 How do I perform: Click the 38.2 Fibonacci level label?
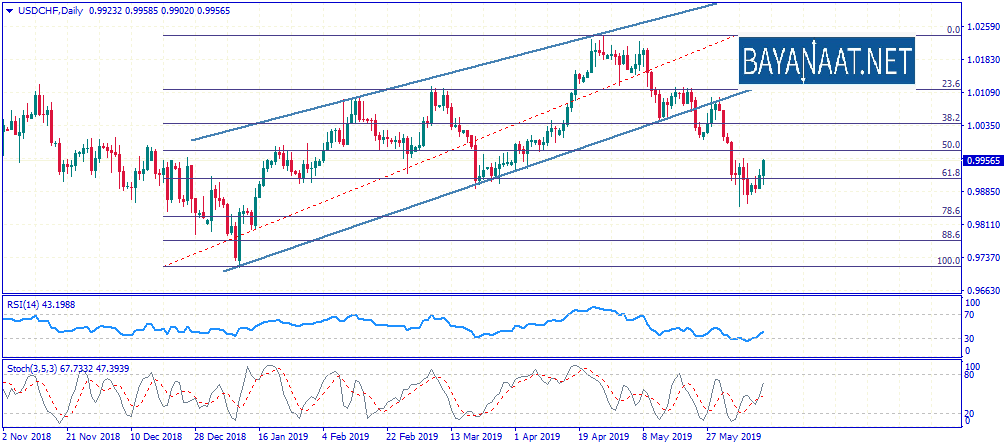tap(951, 117)
